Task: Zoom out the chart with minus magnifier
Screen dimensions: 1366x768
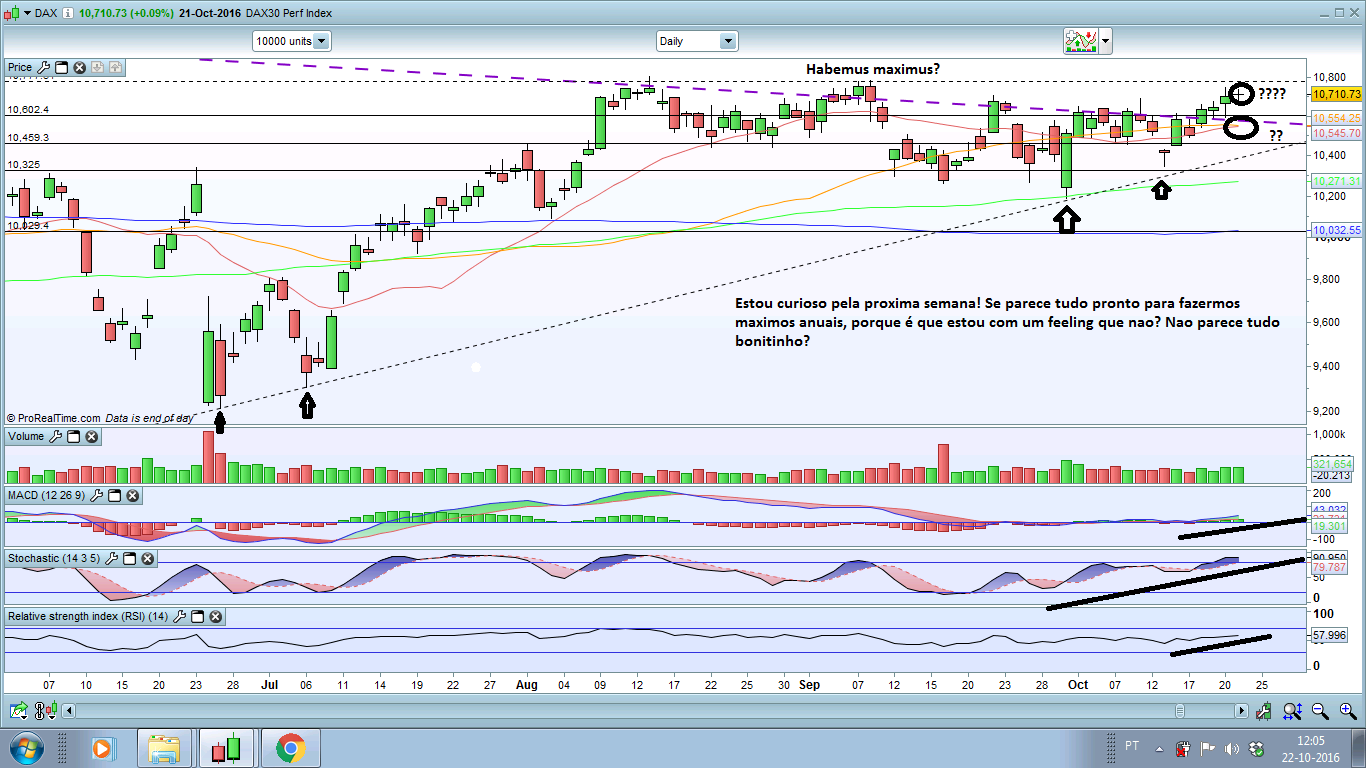Action: 1320,711
